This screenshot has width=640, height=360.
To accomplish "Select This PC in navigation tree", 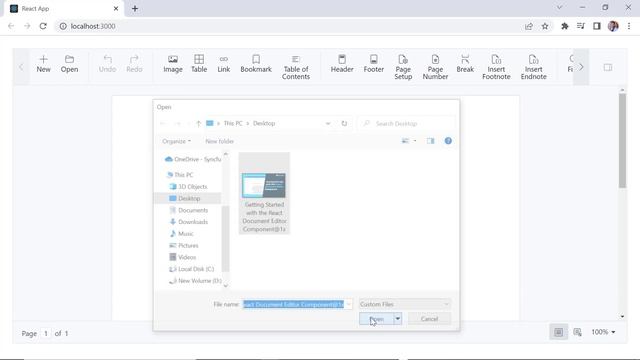I will (180, 175).
